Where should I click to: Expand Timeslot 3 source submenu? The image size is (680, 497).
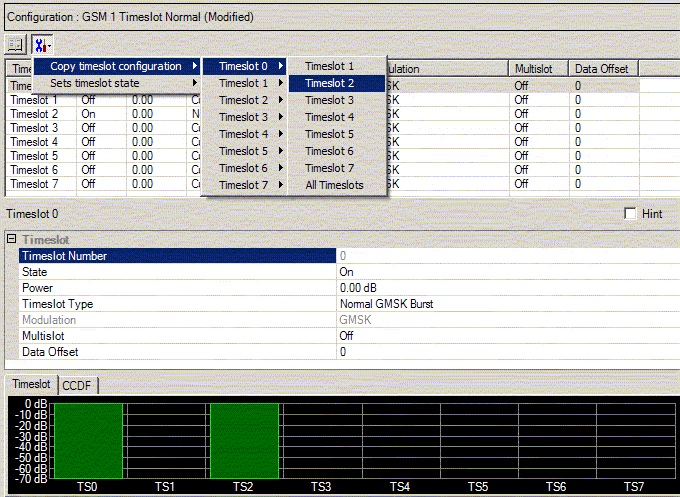pyautogui.click(x=244, y=117)
